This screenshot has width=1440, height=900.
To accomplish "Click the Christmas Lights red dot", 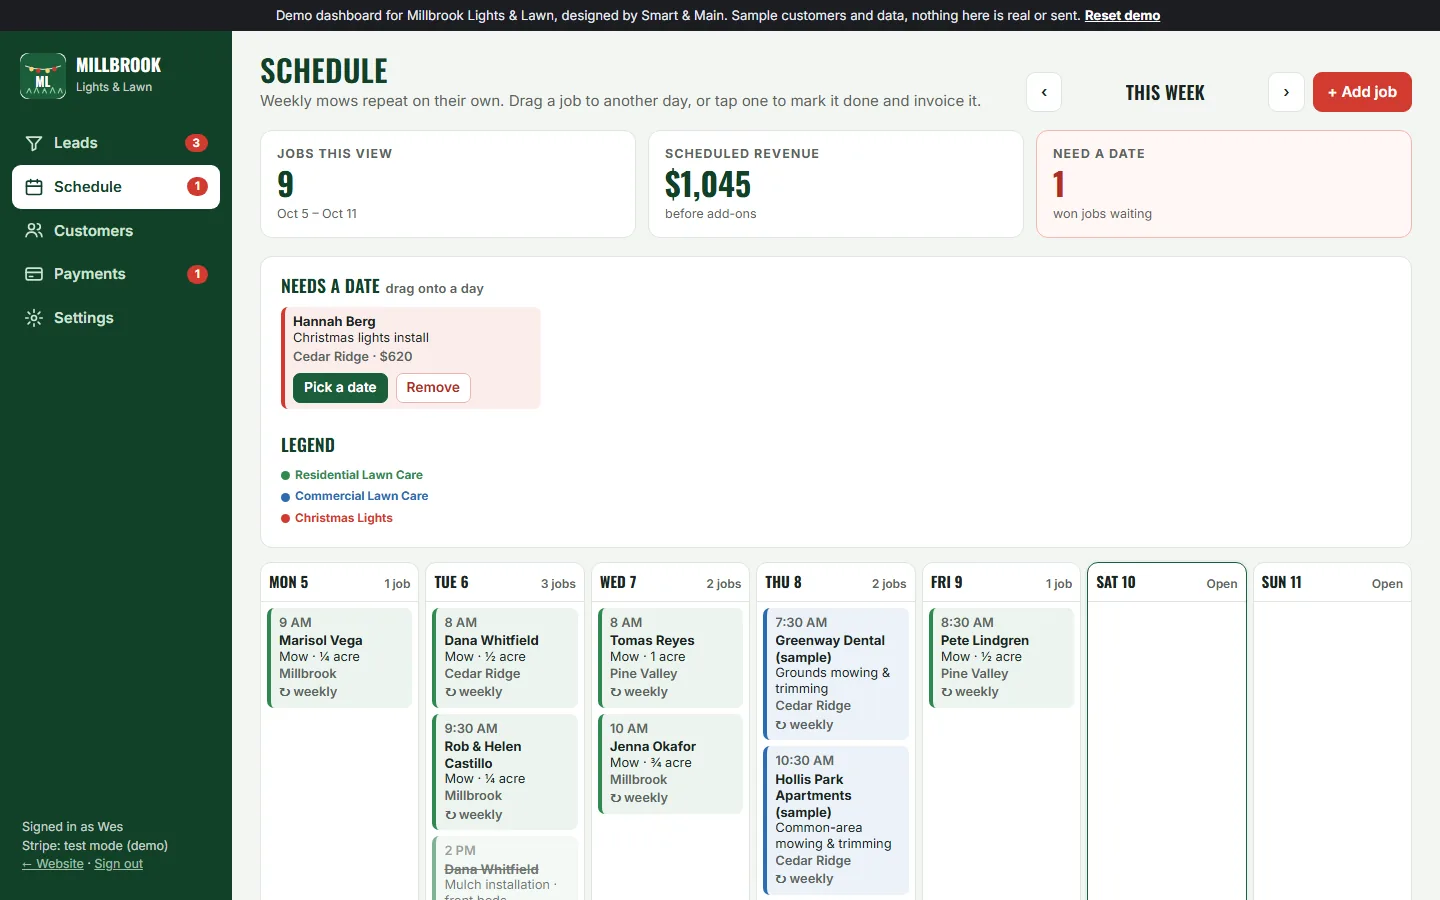I will (x=286, y=519).
